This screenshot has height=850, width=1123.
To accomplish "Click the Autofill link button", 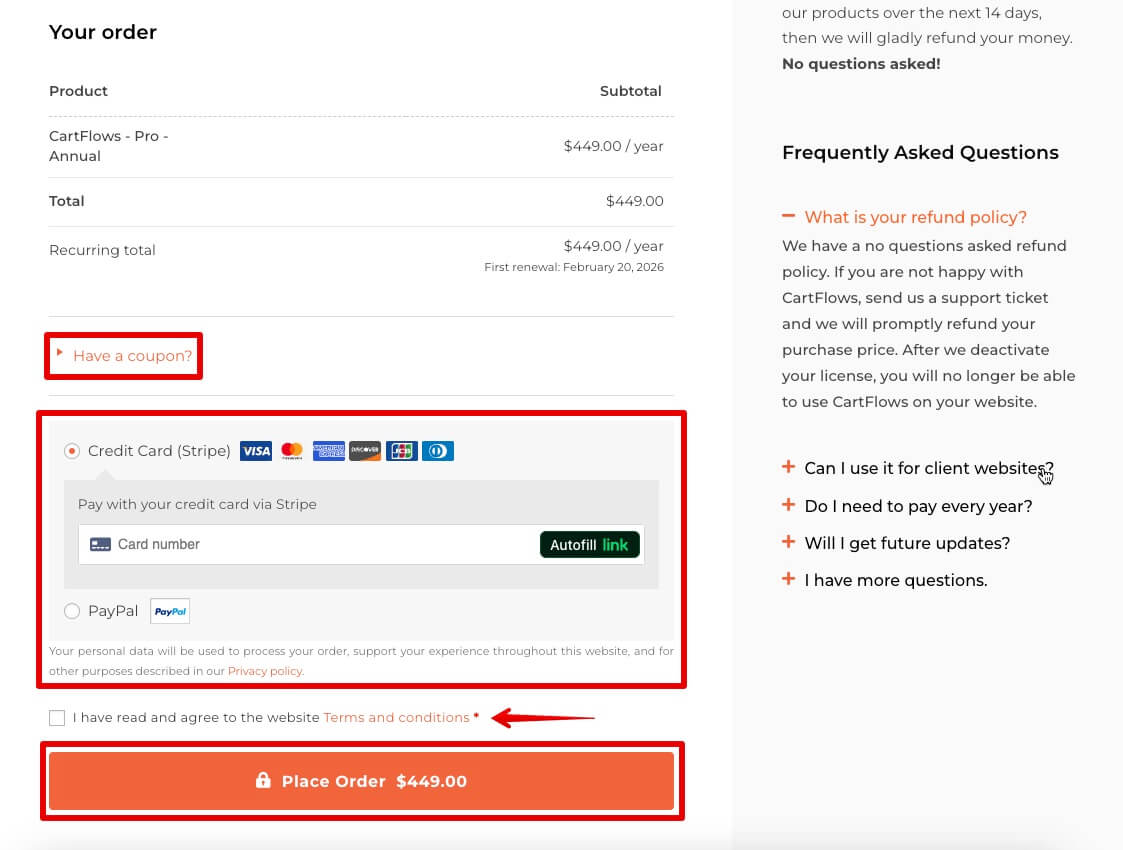I will coord(589,545).
